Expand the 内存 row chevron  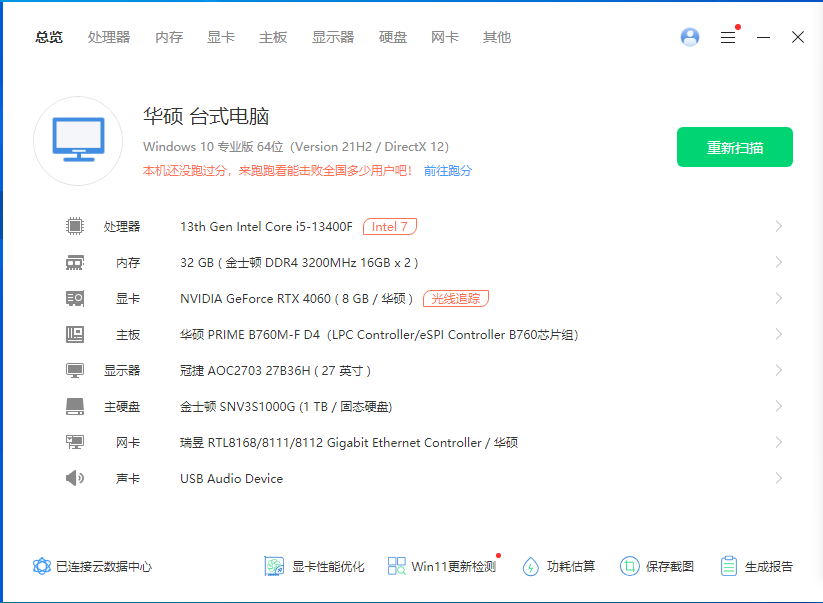(x=779, y=262)
